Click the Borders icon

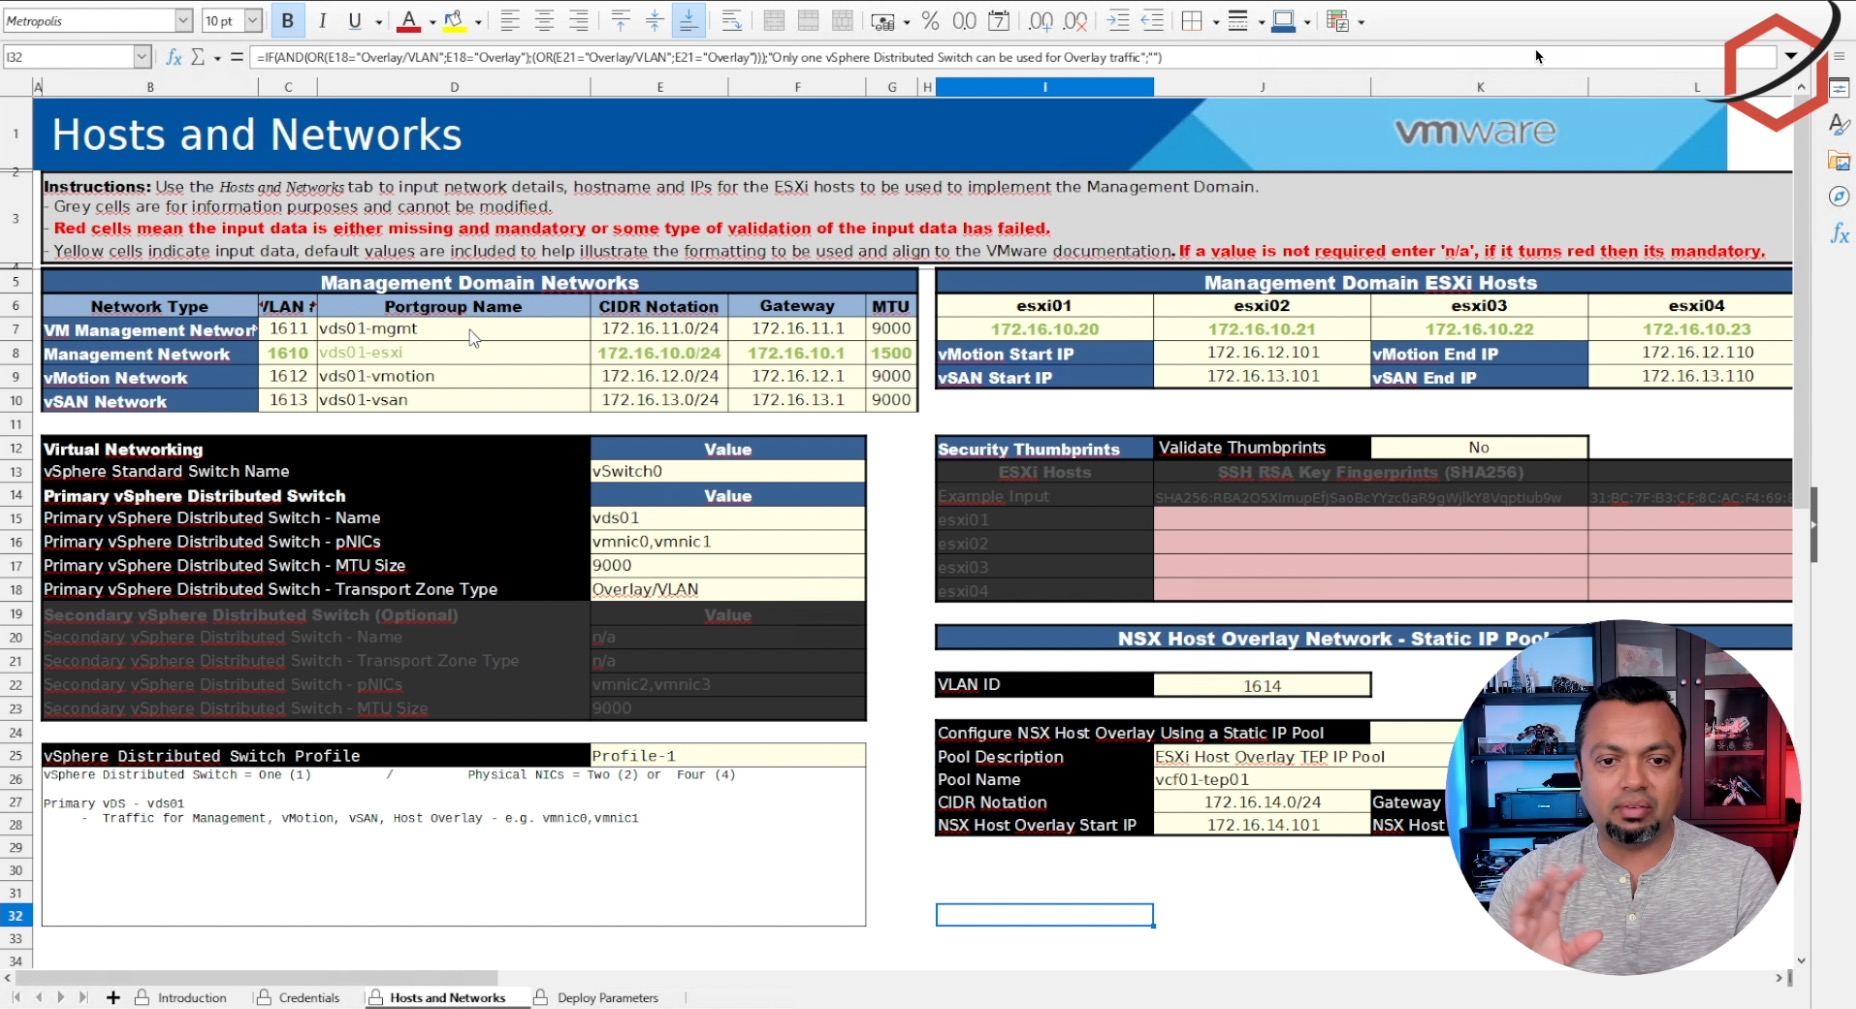[x=1192, y=21]
